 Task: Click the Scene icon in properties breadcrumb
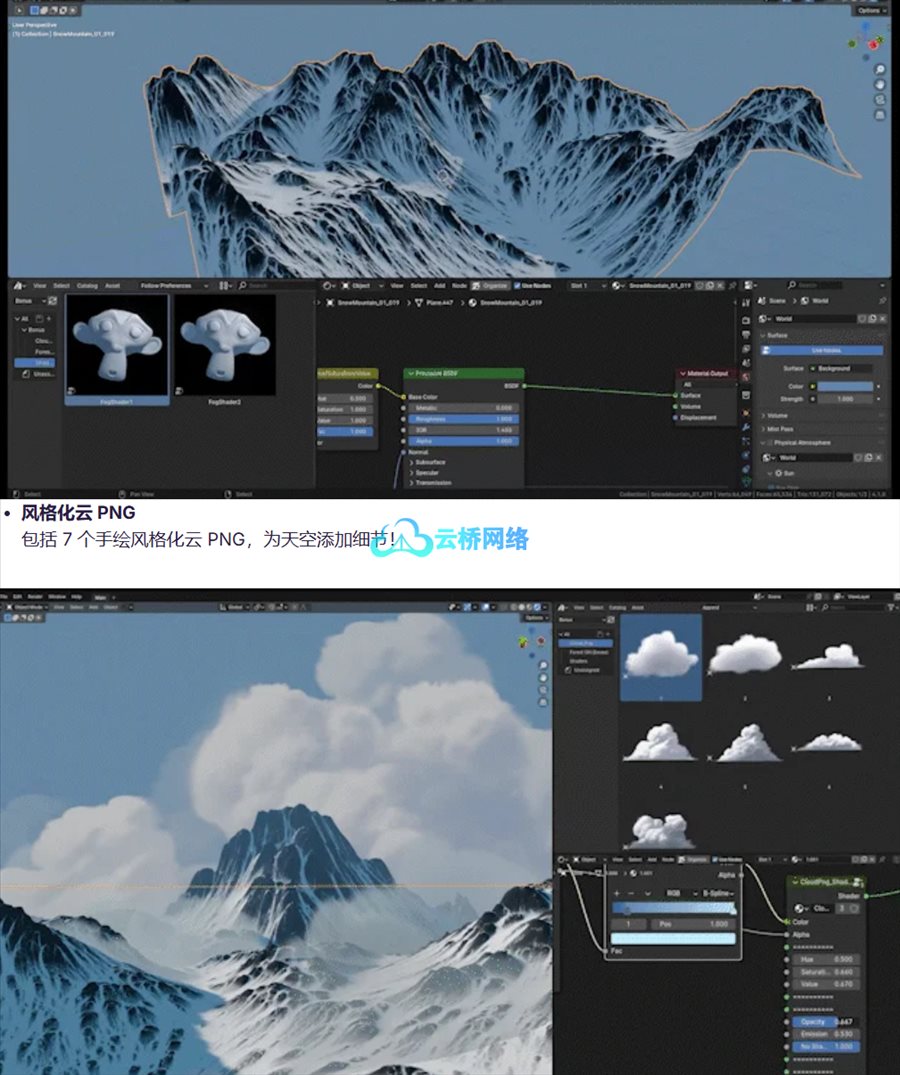pyautogui.click(x=765, y=300)
